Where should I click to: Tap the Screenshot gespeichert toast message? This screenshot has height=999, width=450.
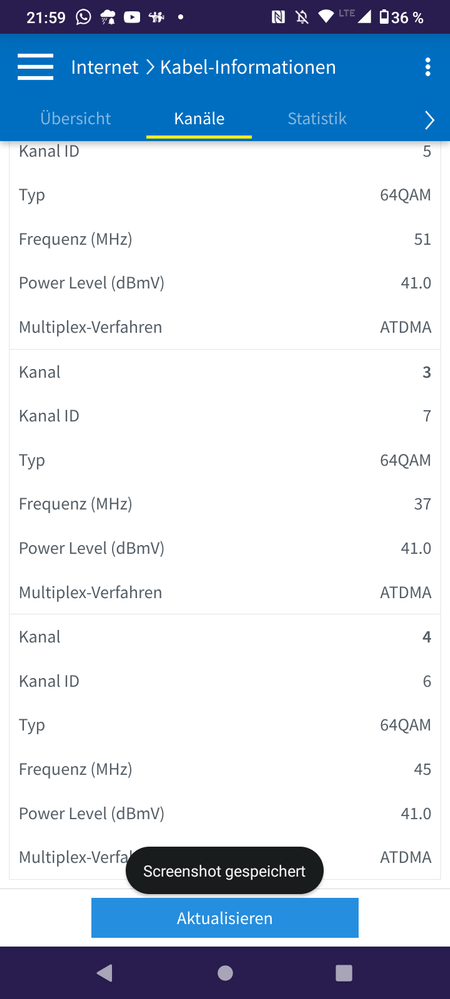(224, 871)
